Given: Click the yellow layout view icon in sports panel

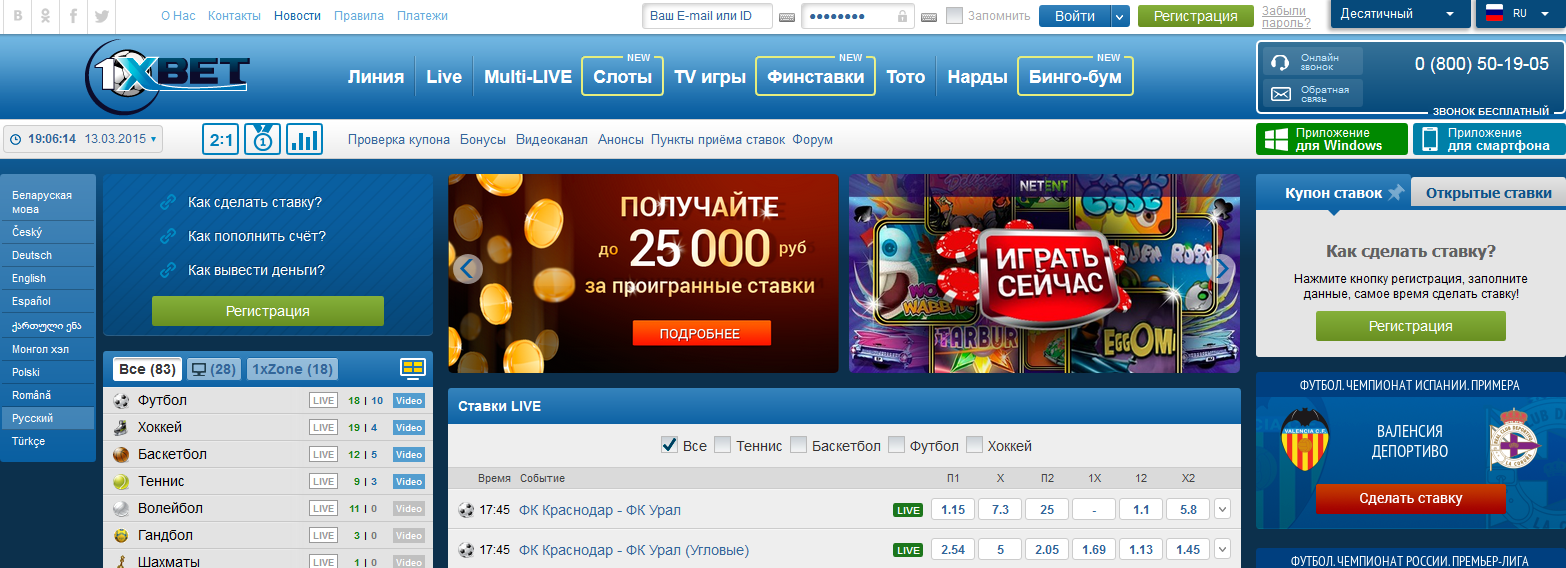Looking at the screenshot, I should (413, 368).
